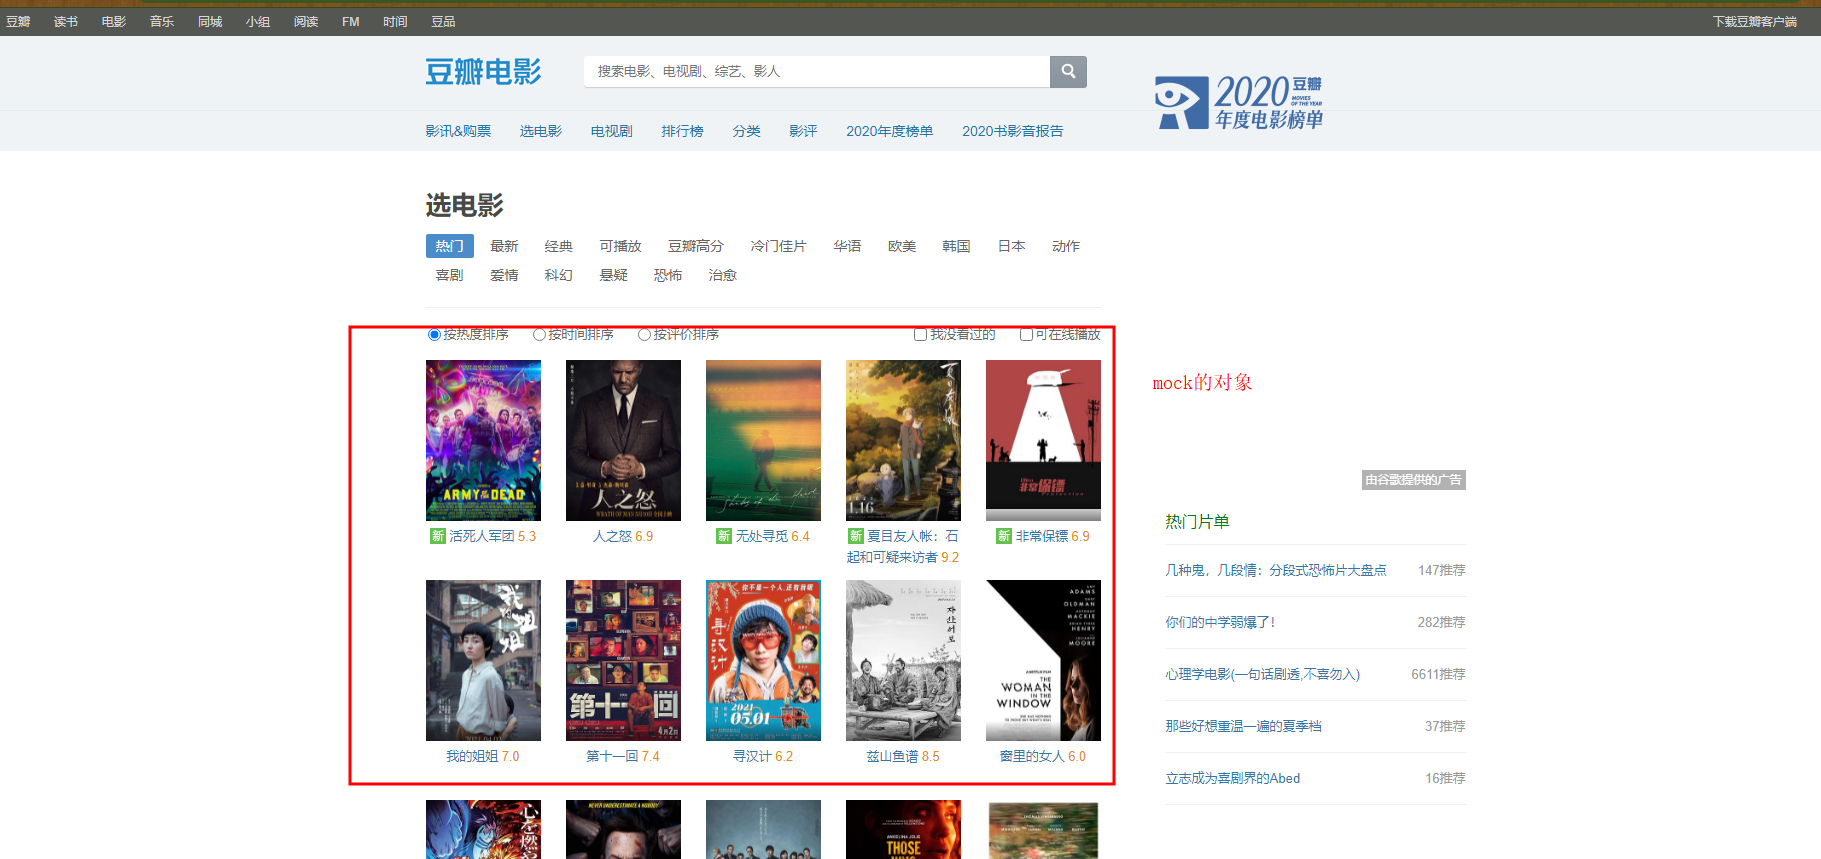The width and height of the screenshot is (1821, 859).
Task: Select 按评价排序 radio button
Action: [x=644, y=335]
